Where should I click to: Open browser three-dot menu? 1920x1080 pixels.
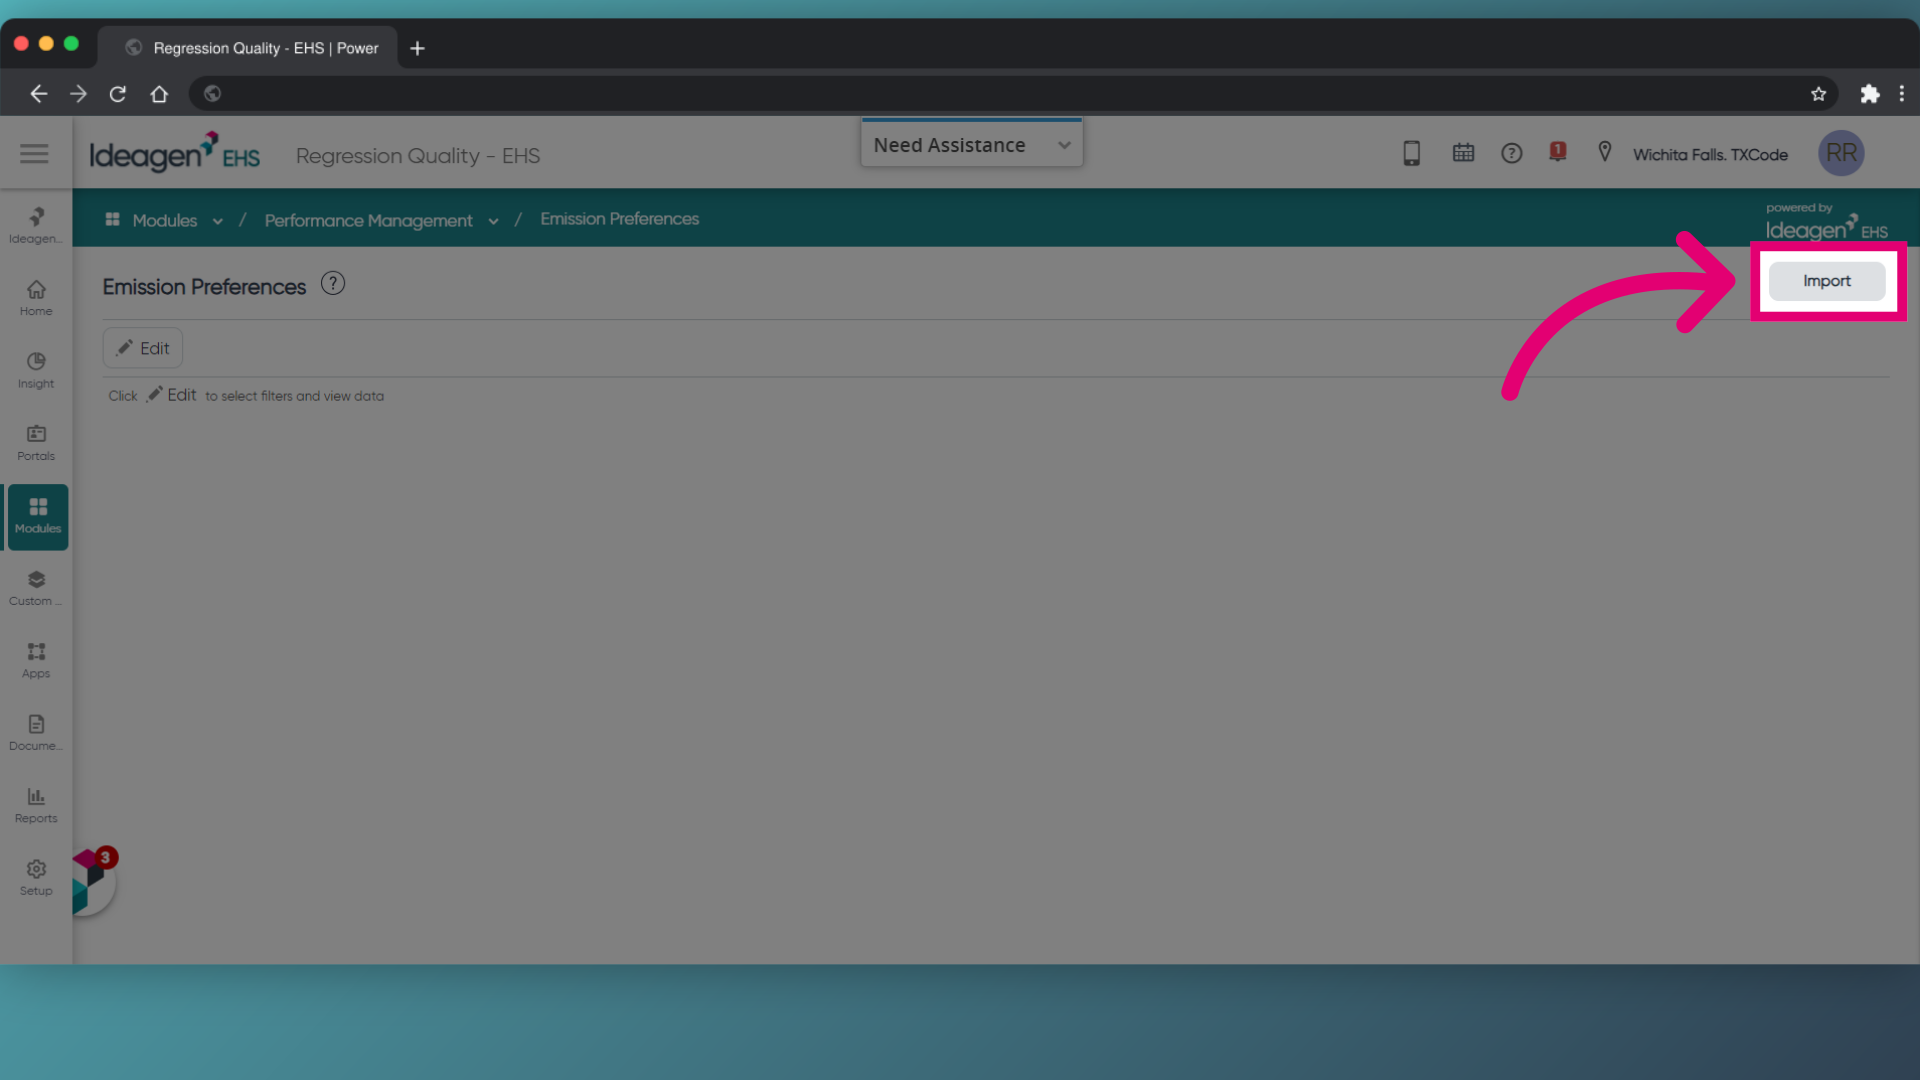pyautogui.click(x=1901, y=94)
